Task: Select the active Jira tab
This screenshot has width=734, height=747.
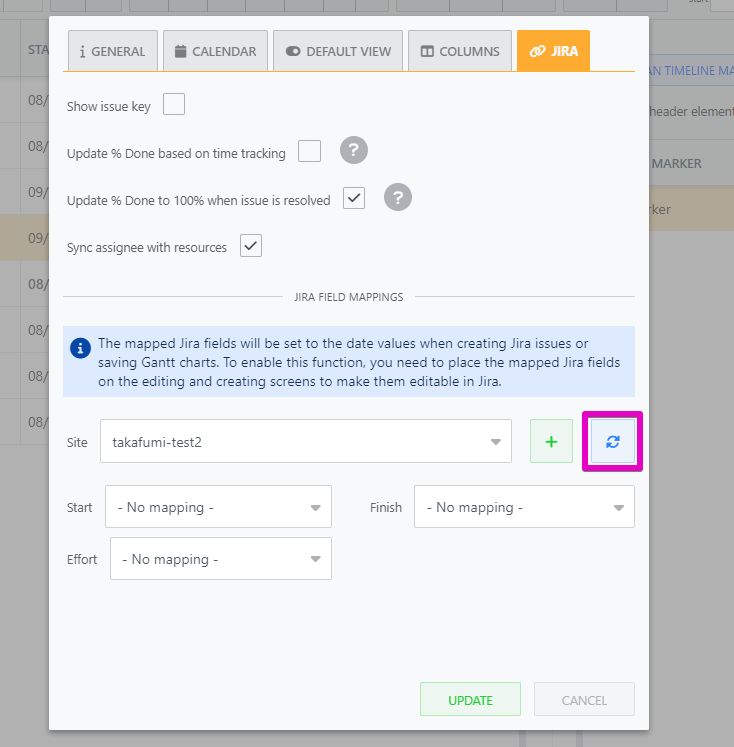Action: coord(553,51)
